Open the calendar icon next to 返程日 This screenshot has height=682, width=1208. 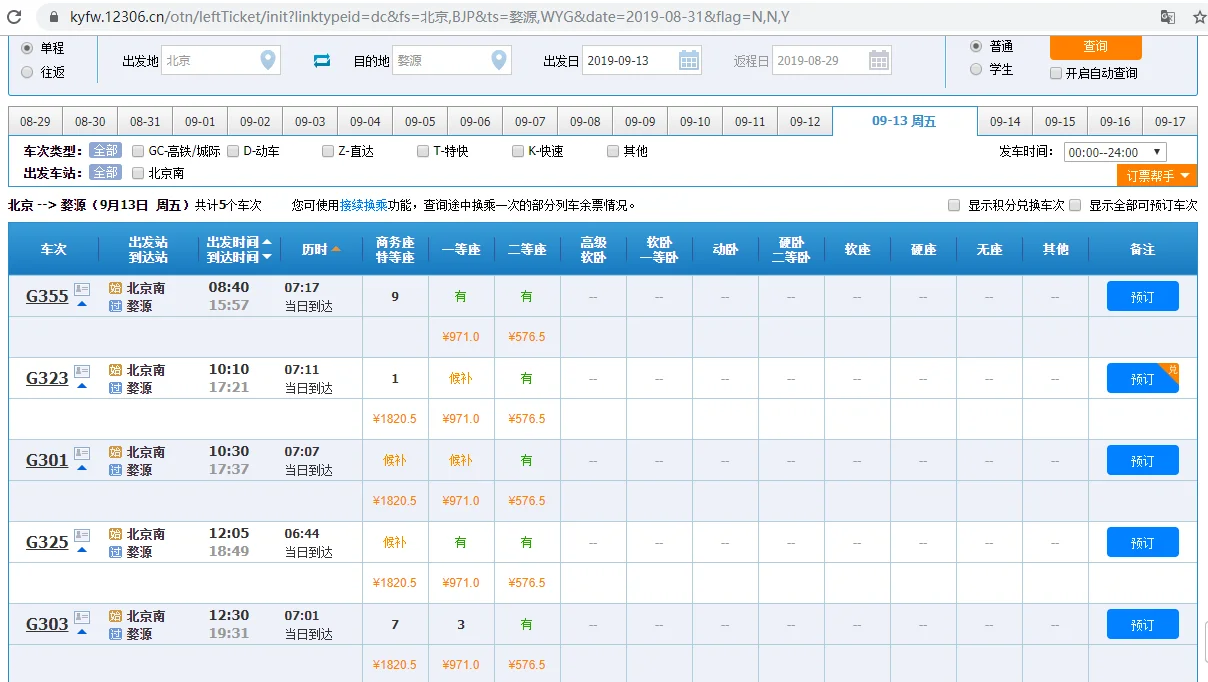878,60
